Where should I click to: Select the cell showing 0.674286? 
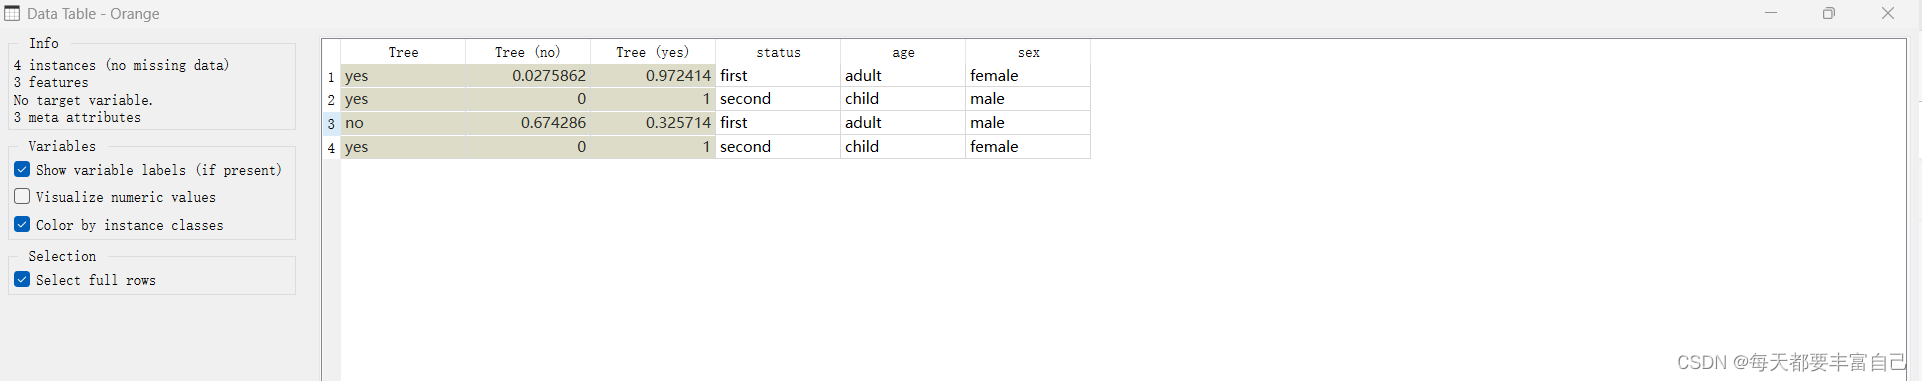[528, 123]
